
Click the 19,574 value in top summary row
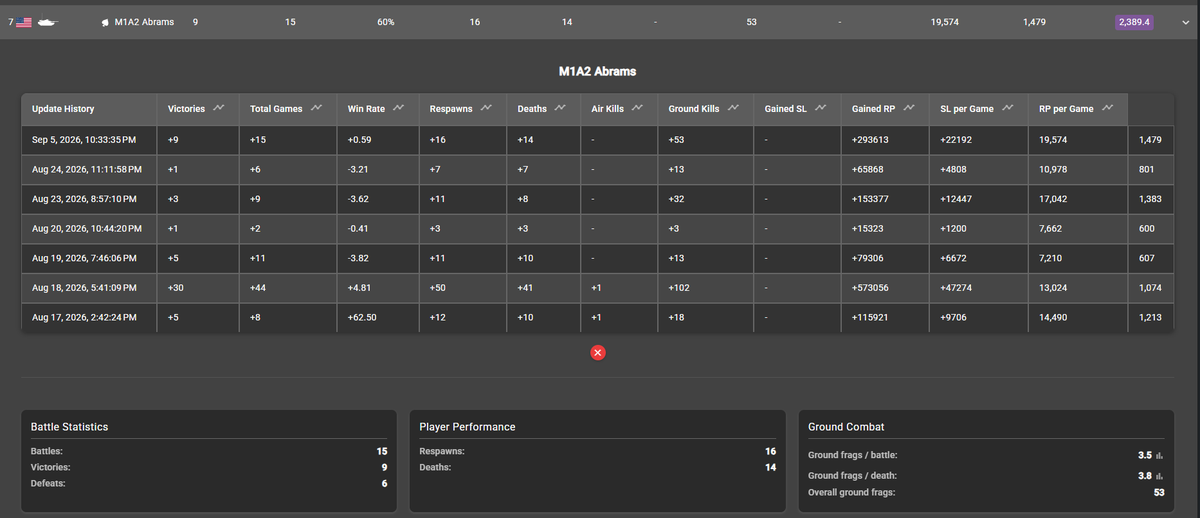tap(945, 22)
